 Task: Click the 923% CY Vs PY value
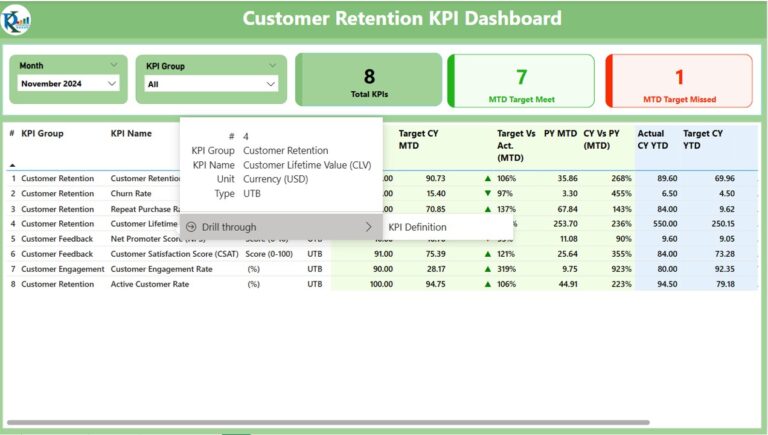tap(621, 269)
